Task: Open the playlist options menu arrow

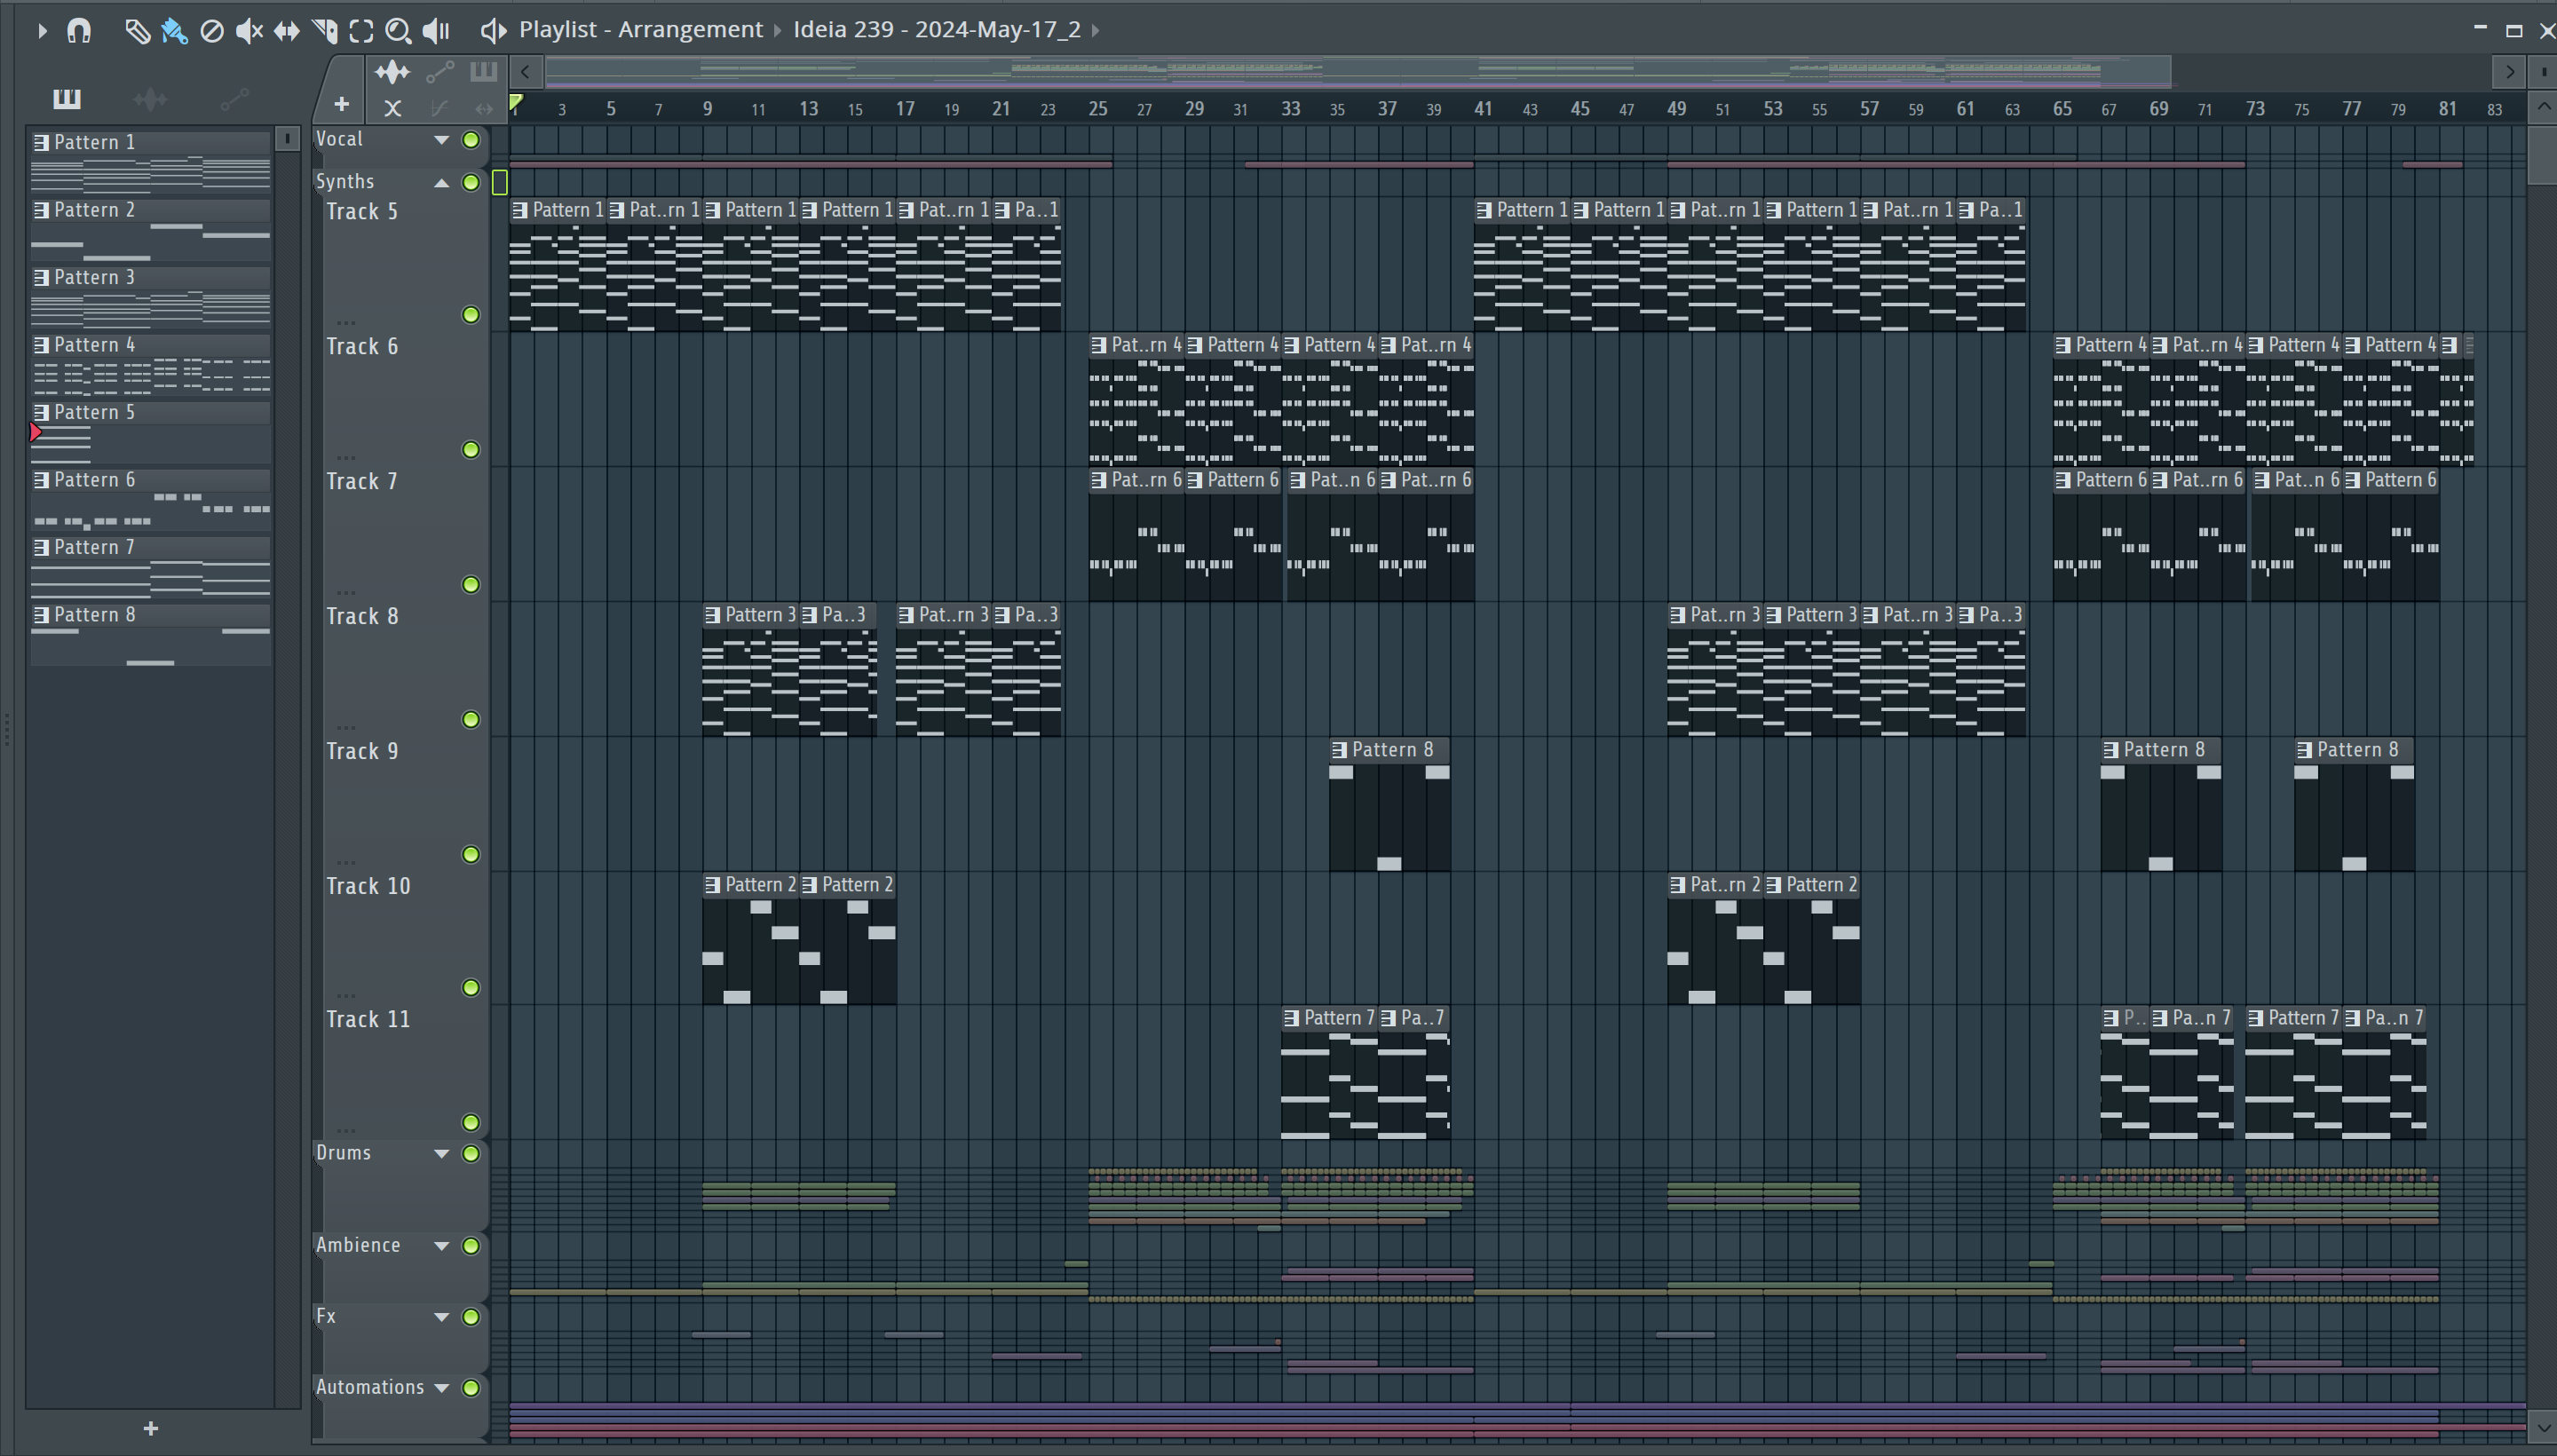Action: tap(41, 31)
